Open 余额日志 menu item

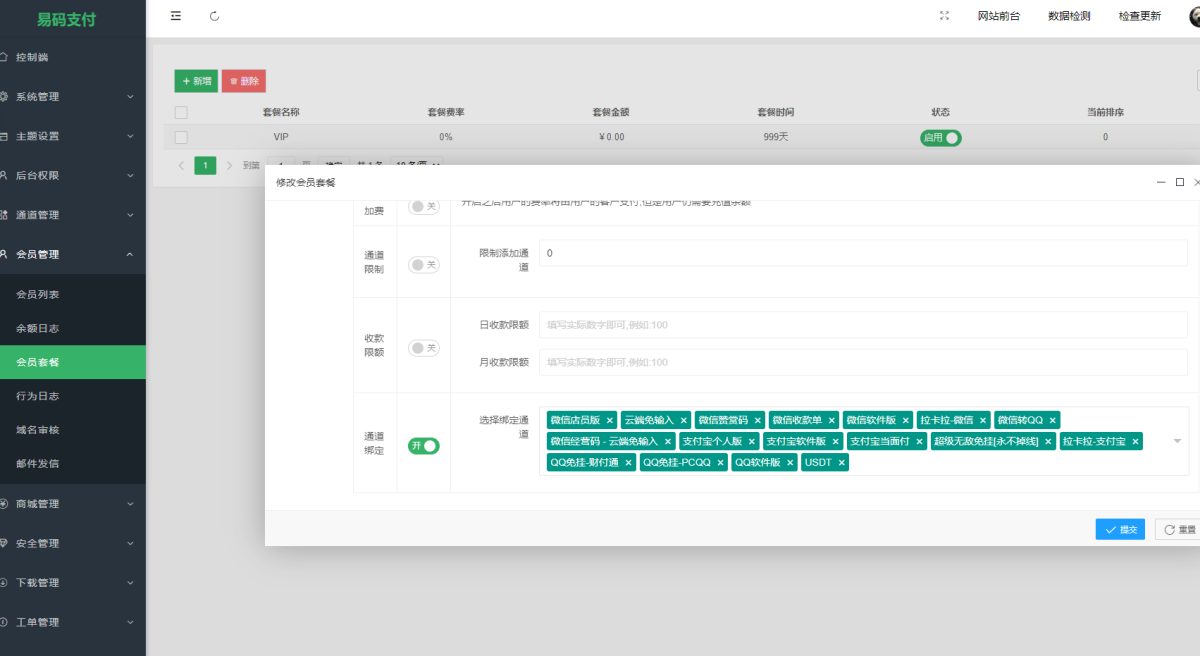[x=72, y=328]
